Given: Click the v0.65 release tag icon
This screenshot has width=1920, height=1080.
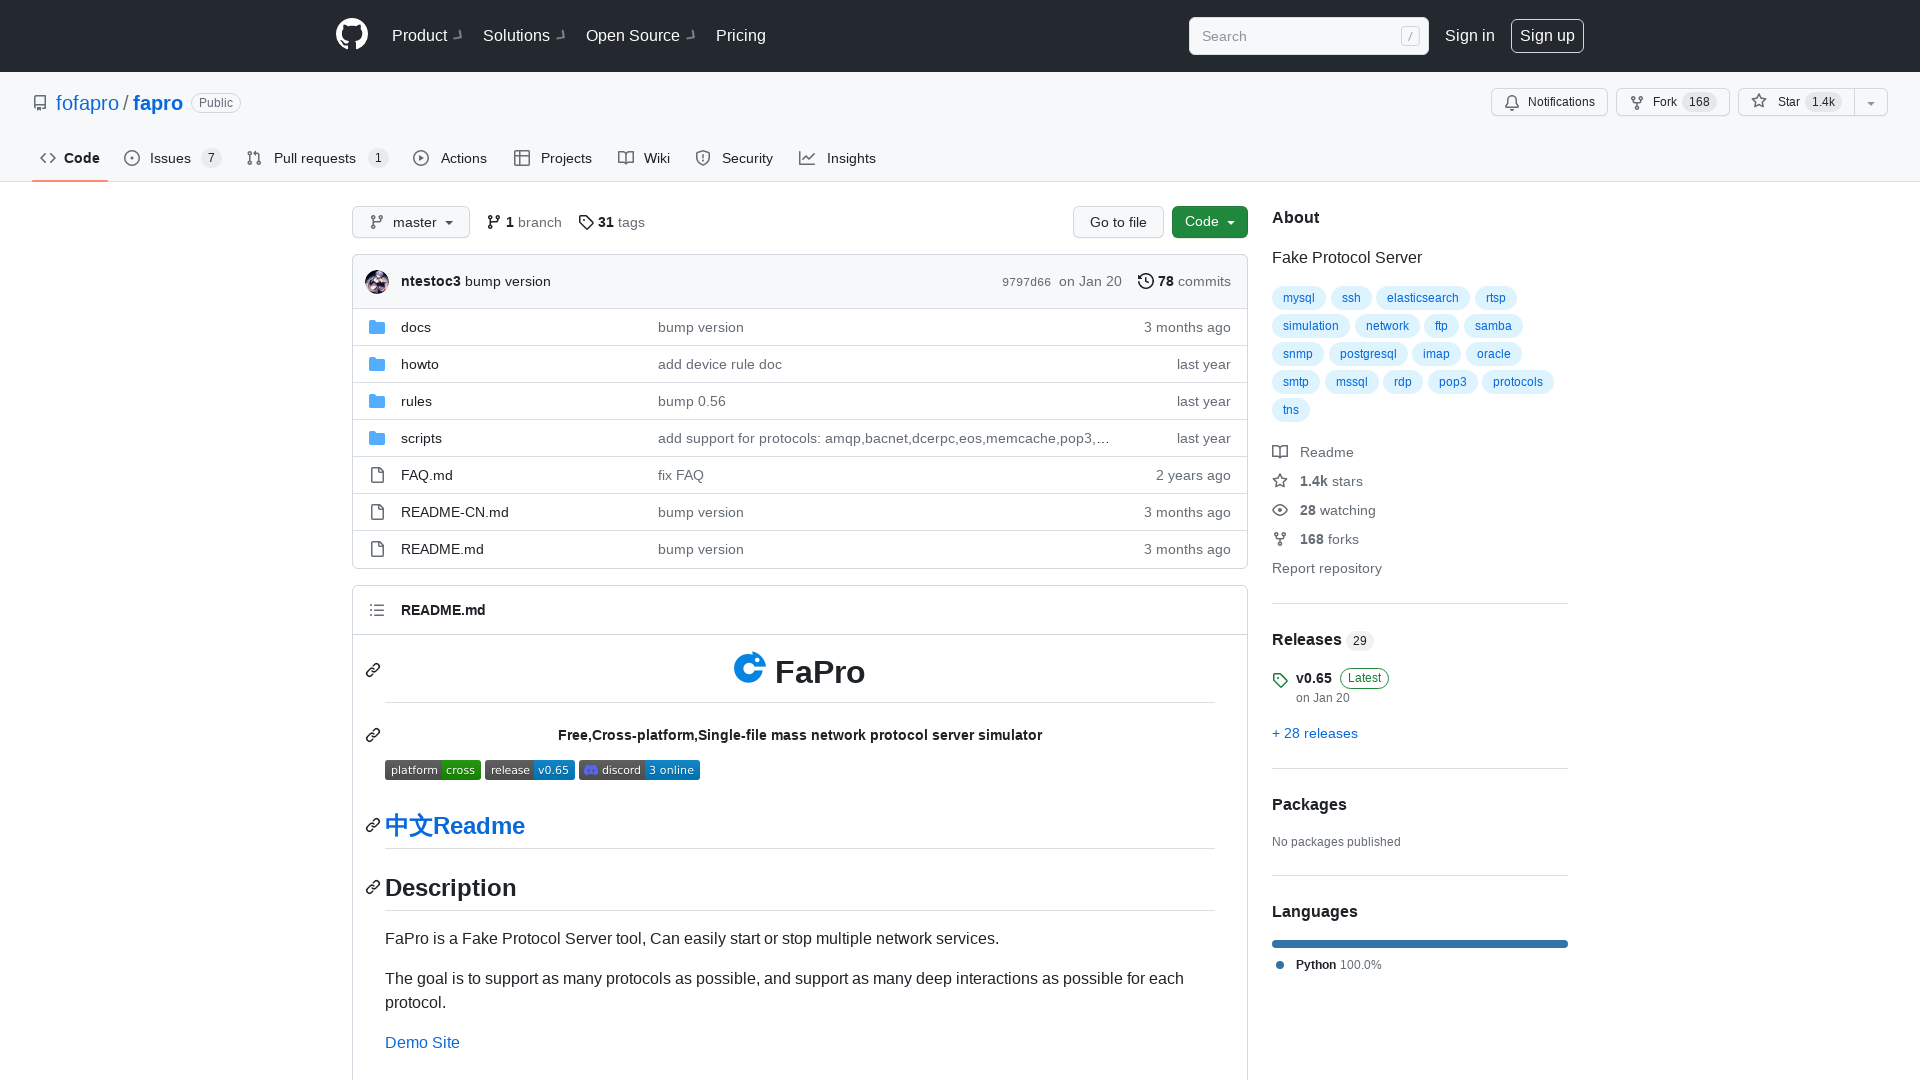Looking at the screenshot, I should tap(1280, 680).
